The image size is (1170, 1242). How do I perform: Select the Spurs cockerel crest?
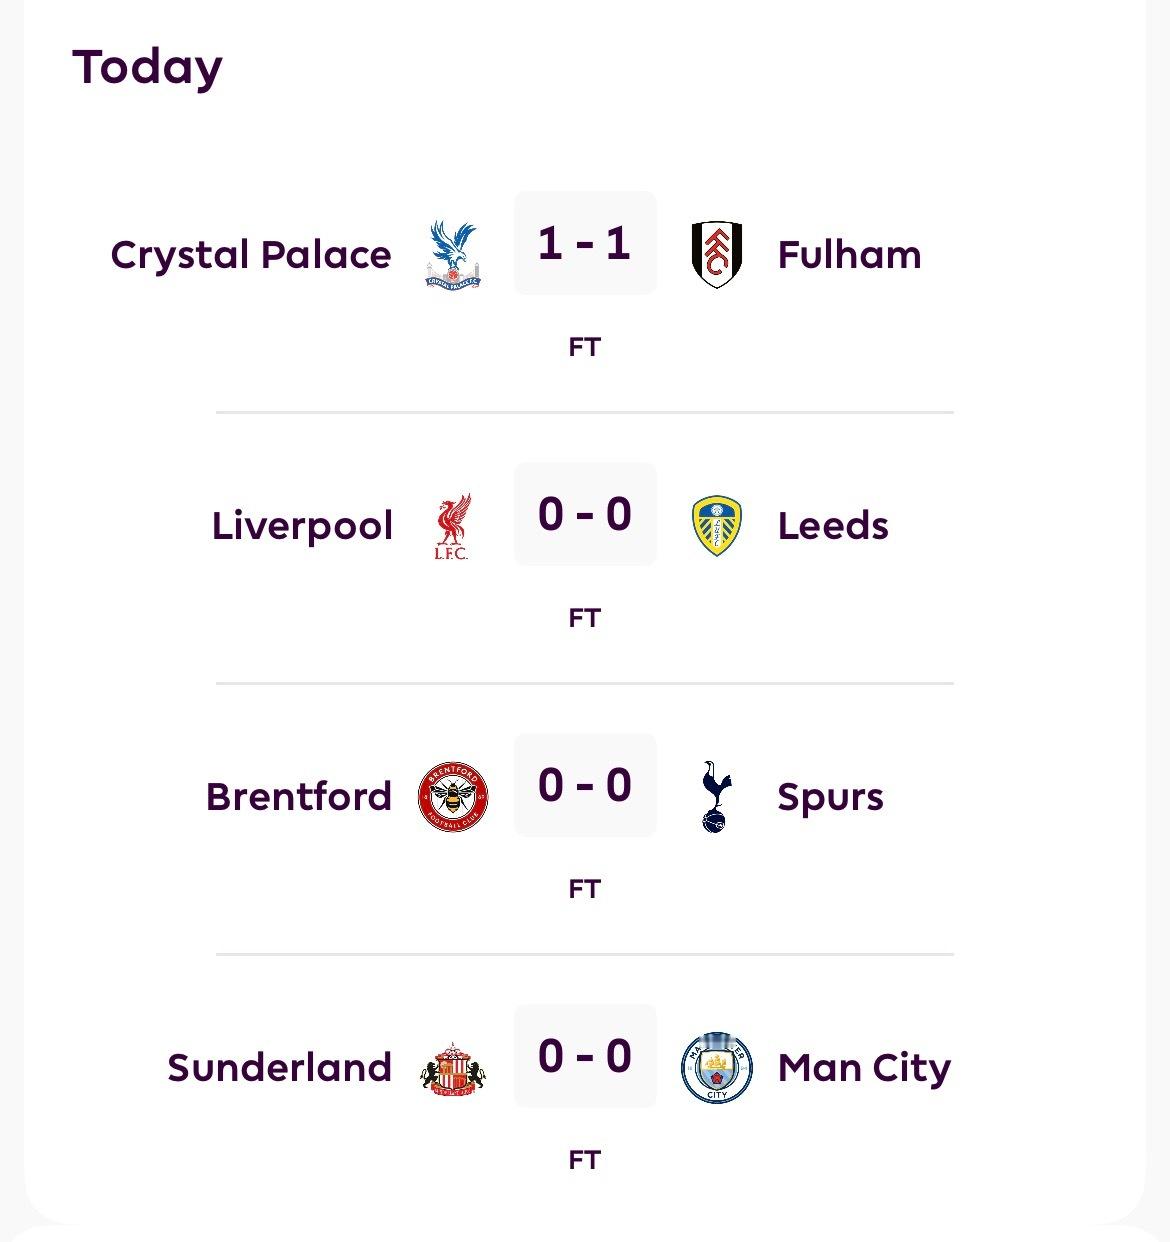pyautogui.click(x=716, y=797)
